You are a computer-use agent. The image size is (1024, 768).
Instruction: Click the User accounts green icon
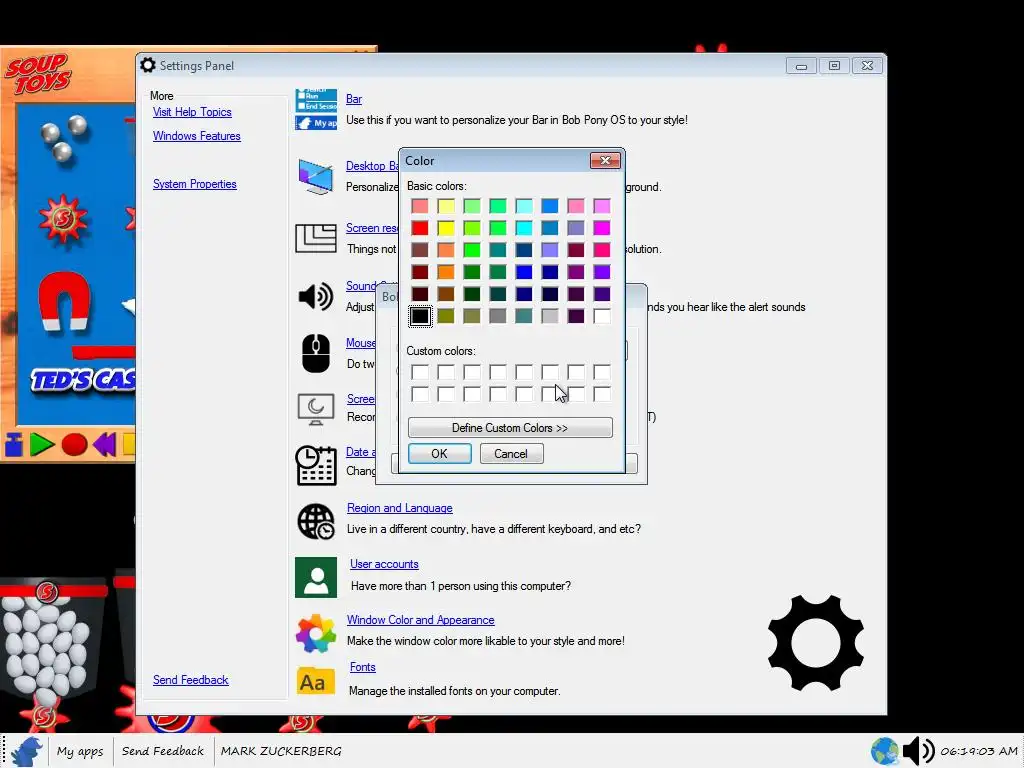[x=316, y=577]
